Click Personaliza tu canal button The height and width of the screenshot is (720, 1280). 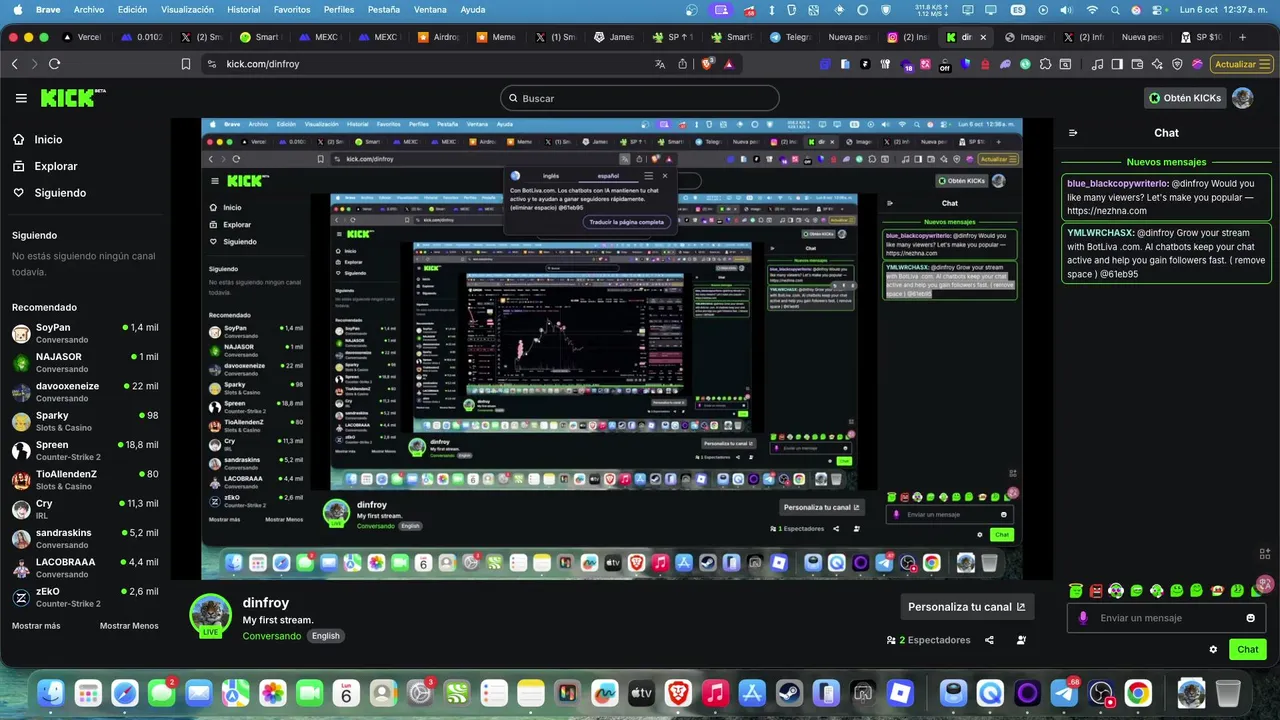point(966,607)
